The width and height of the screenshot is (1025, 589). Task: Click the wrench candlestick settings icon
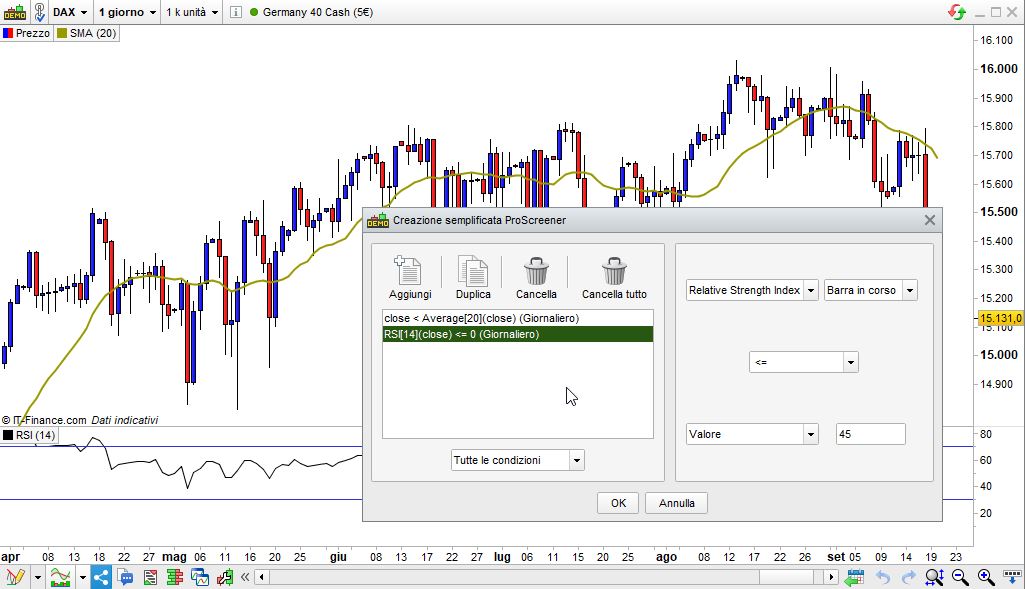pyautogui.click(x=225, y=577)
